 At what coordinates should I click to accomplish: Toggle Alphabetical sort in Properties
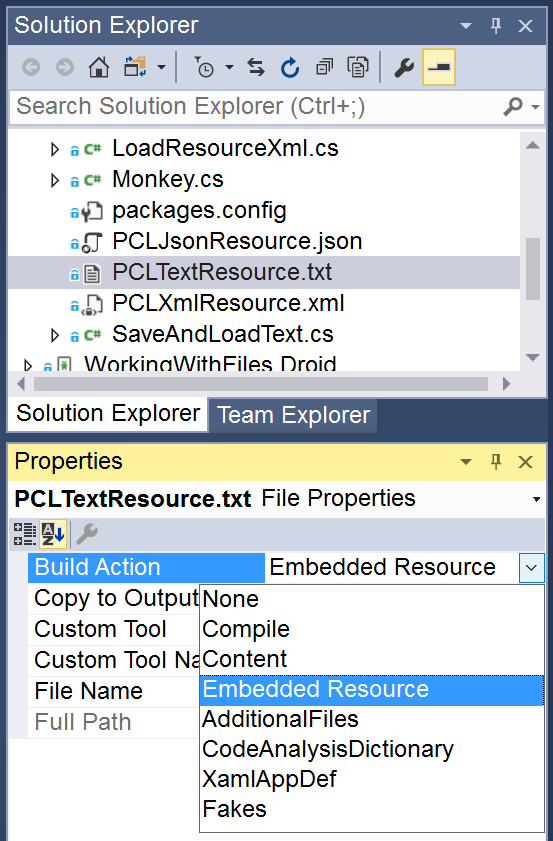(53, 534)
